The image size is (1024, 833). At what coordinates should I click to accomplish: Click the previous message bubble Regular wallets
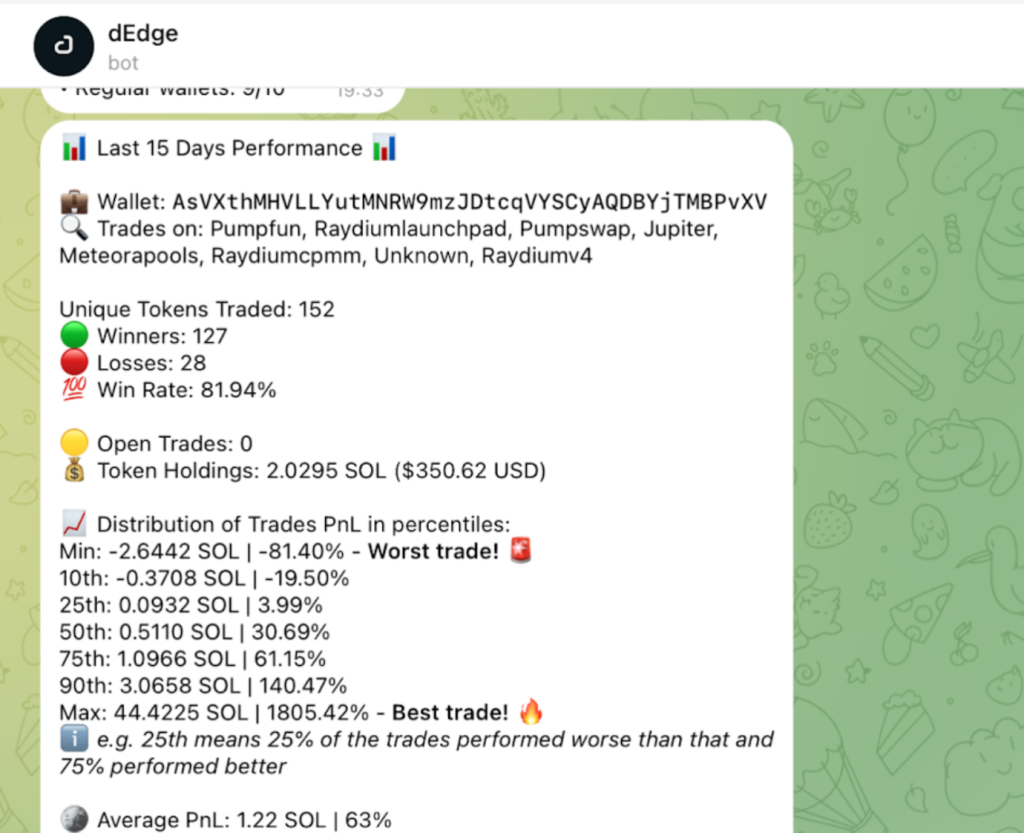pos(223,98)
